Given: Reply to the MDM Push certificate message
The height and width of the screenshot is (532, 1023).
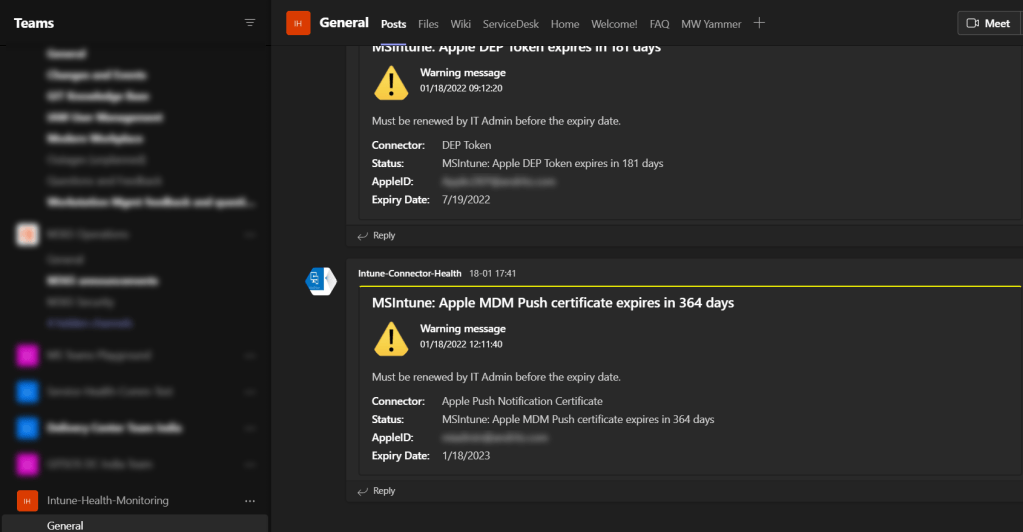Looking at the screenshot, I should tap(377, 491).
